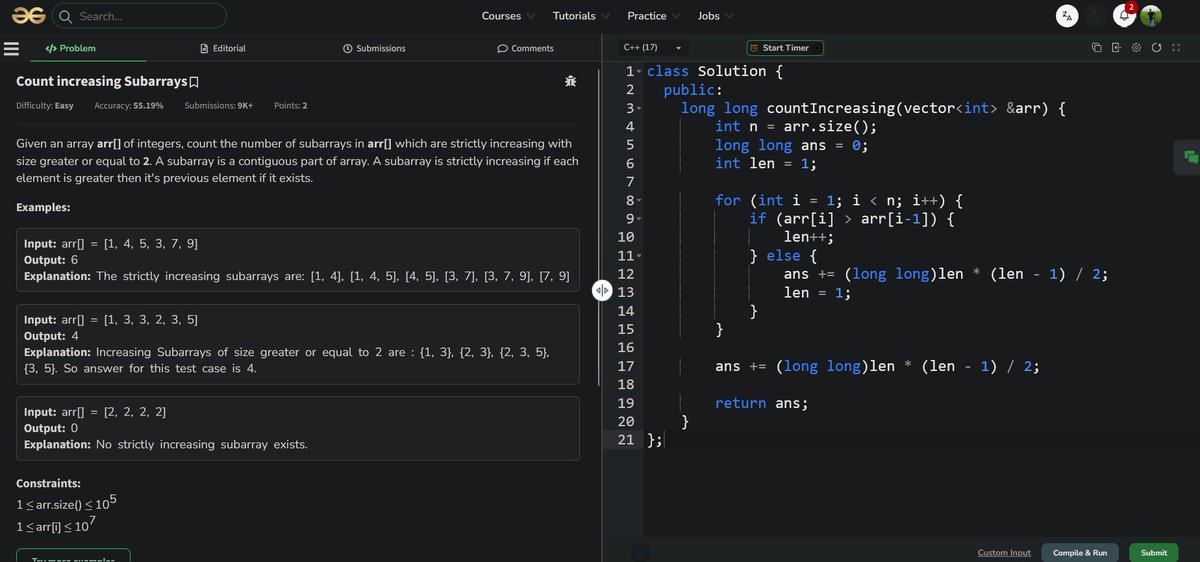This screenshot has width=1200, height=562.
Task: Switch to the Editorial tab
Action: (223, 48)
